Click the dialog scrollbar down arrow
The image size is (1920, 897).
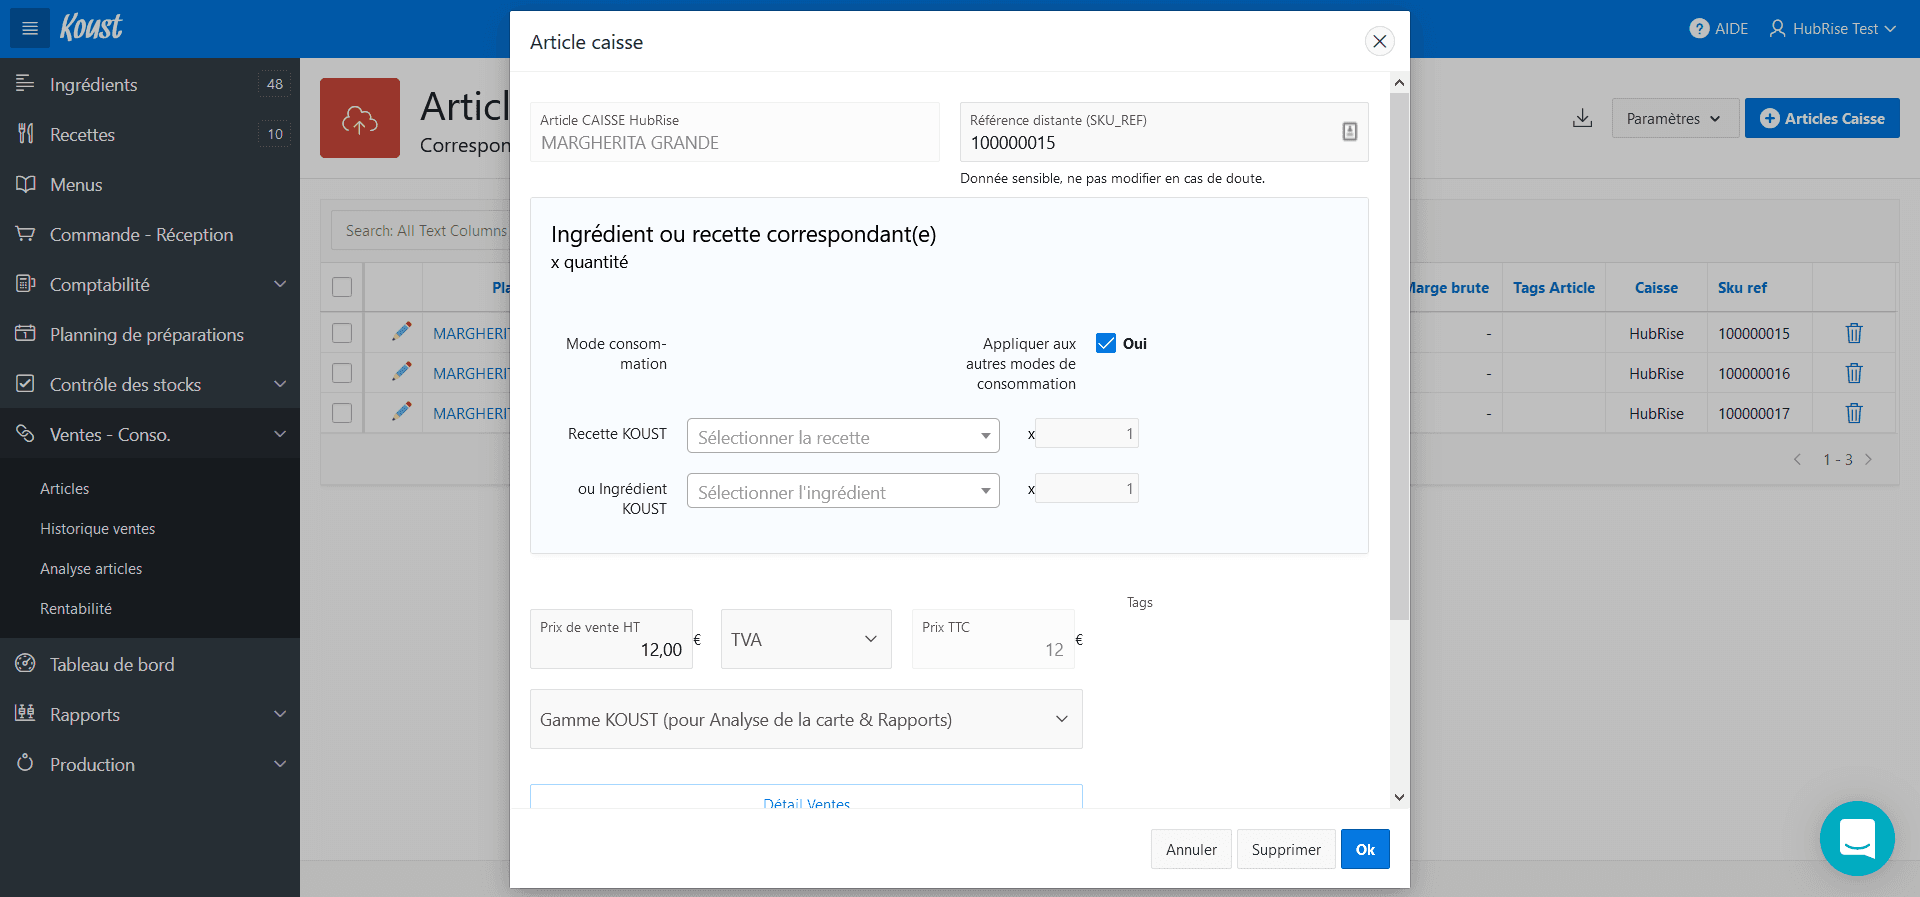(x=1399, y=797)
